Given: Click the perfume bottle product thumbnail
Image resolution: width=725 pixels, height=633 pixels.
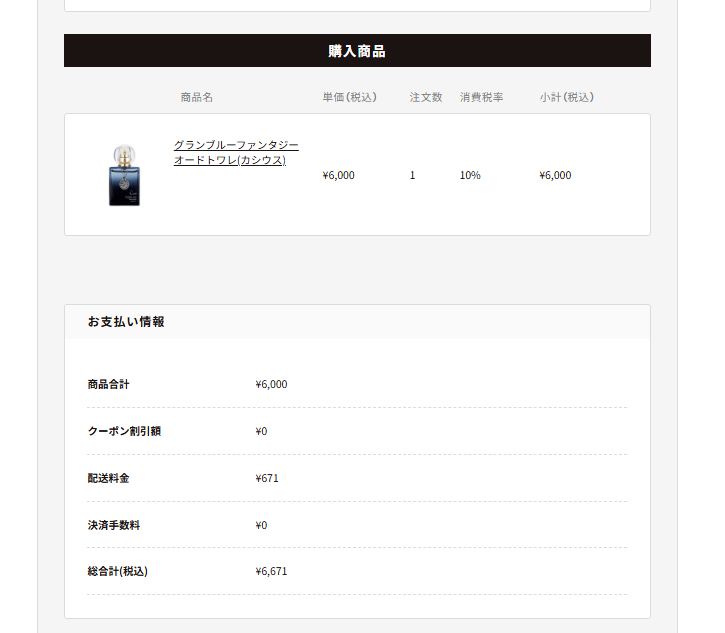Looking at the screenshot, I should click(124, 175).
